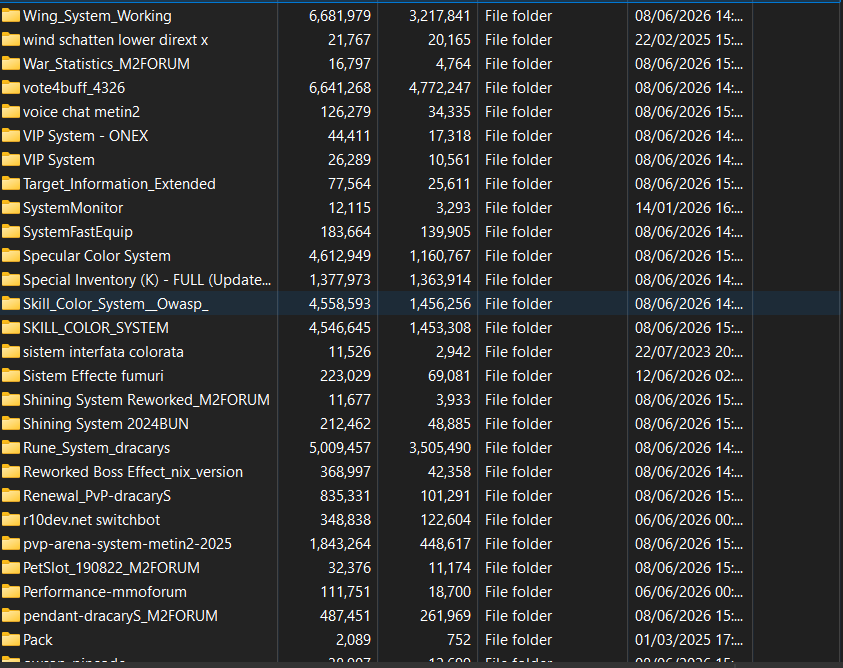
Task: Select the VIP System - ONEX name
Action: click(x=85, y=136)
